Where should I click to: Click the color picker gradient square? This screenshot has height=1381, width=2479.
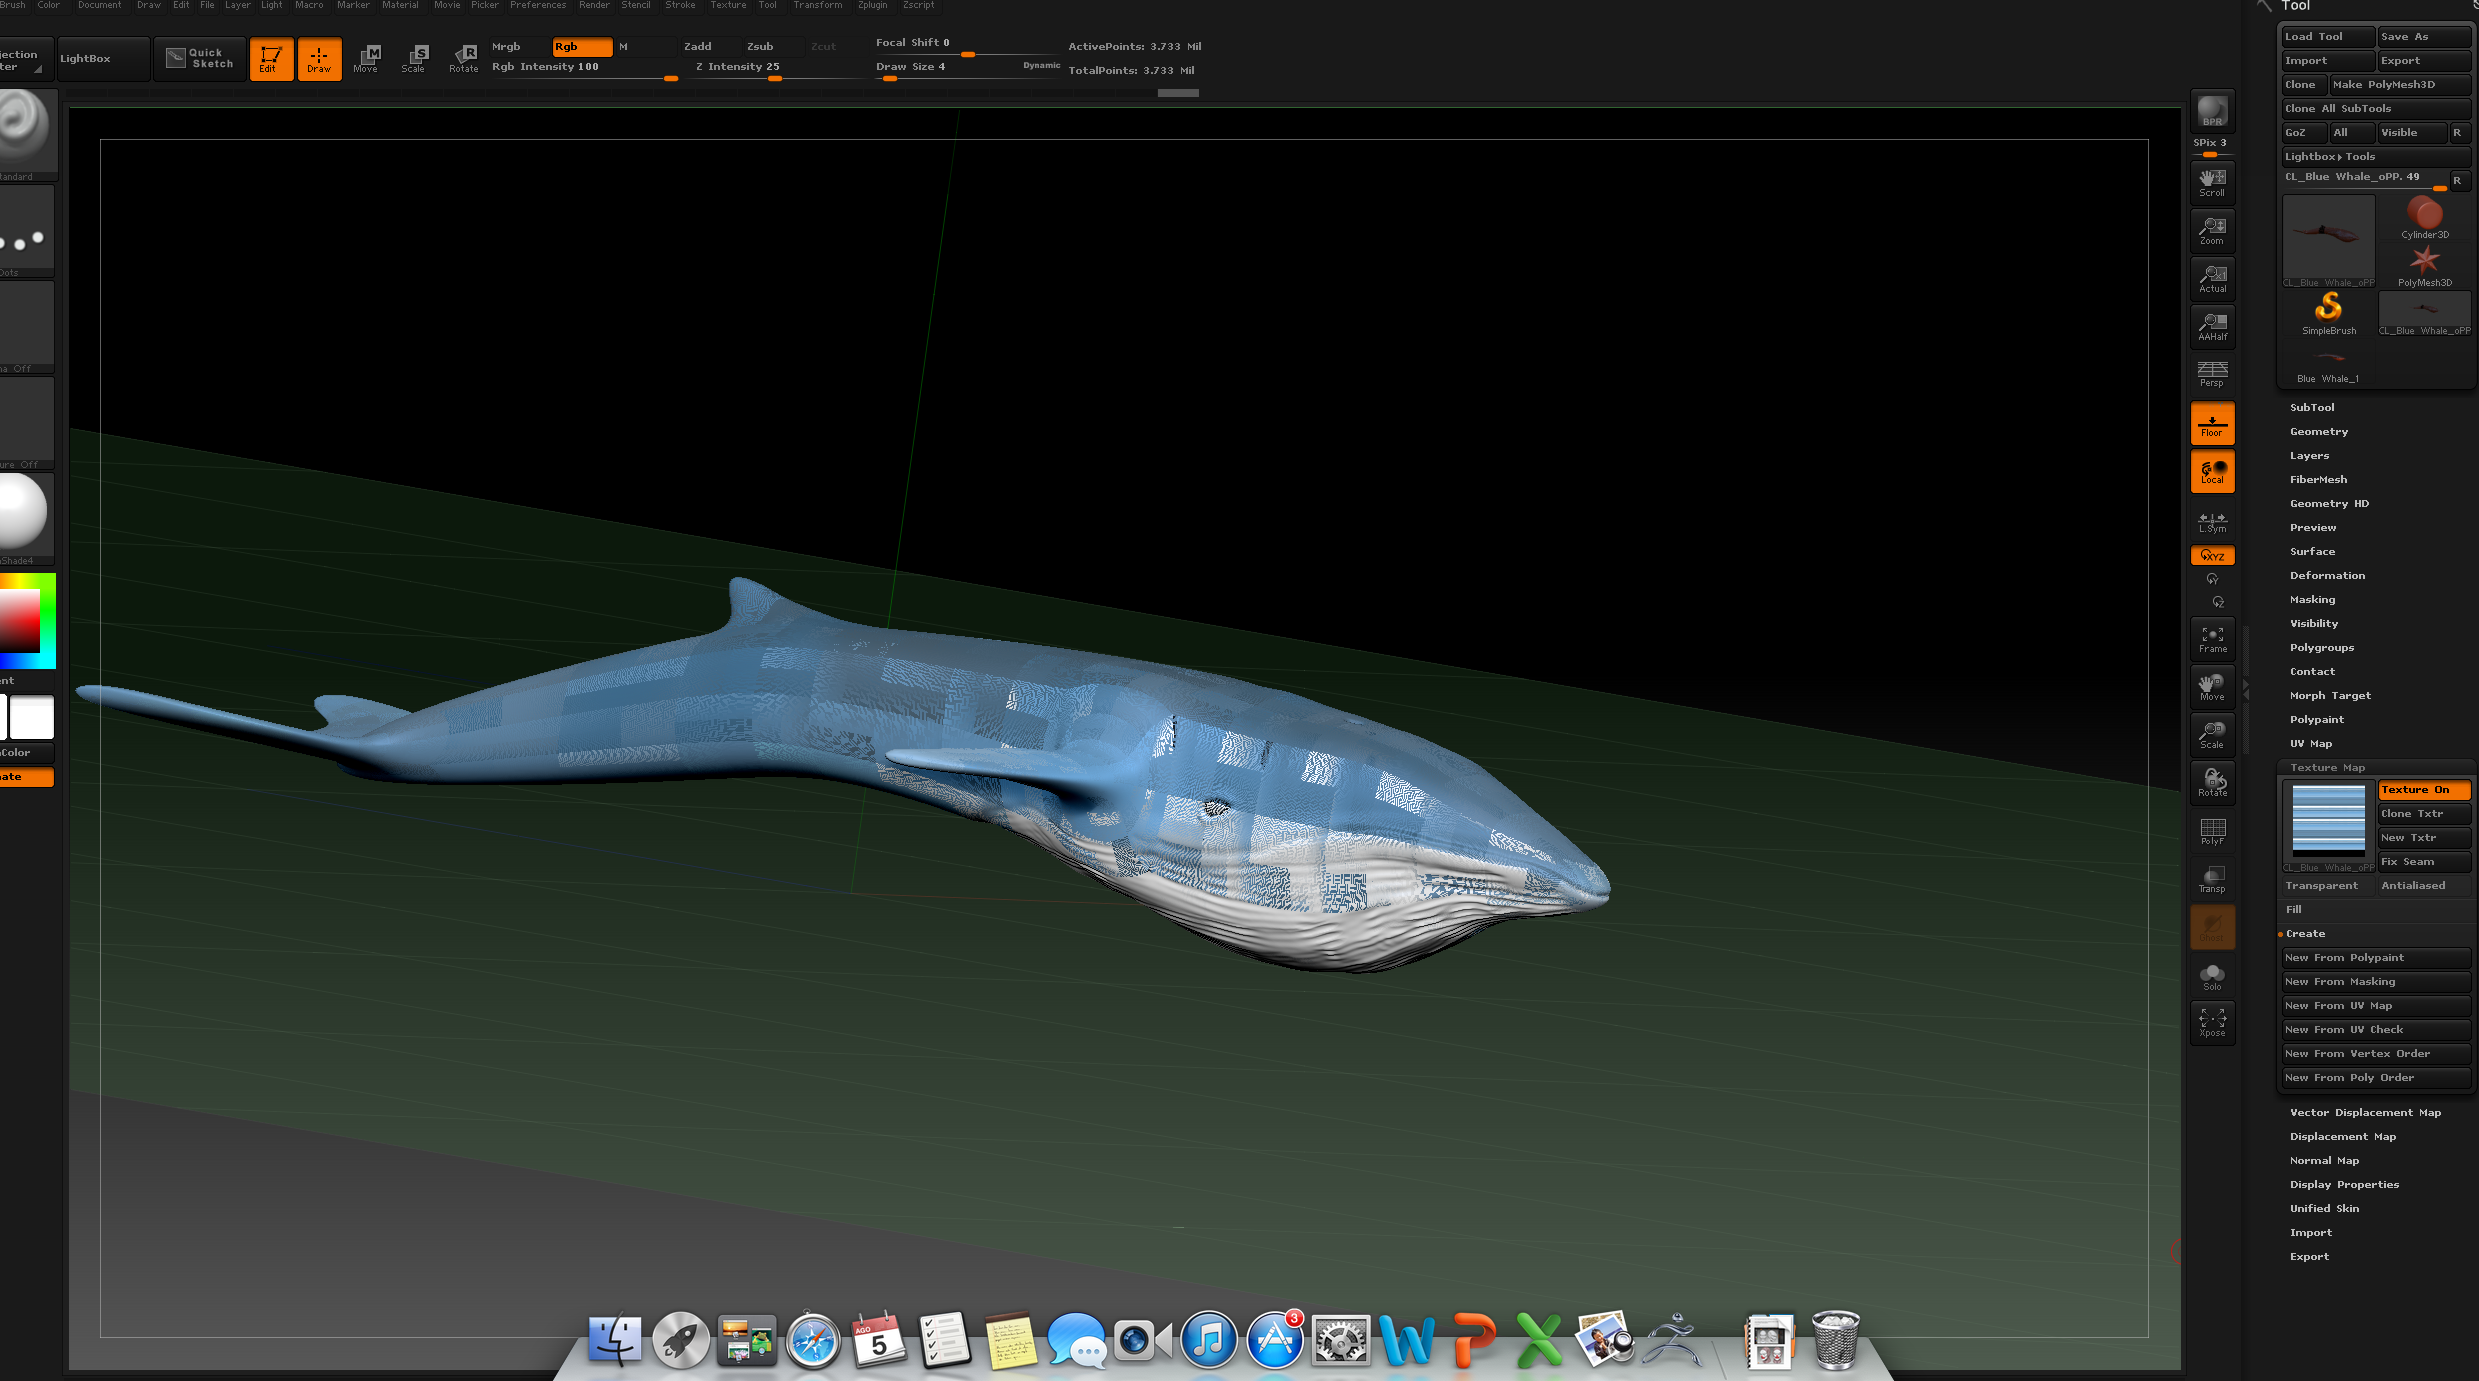[x=20, y=620]
